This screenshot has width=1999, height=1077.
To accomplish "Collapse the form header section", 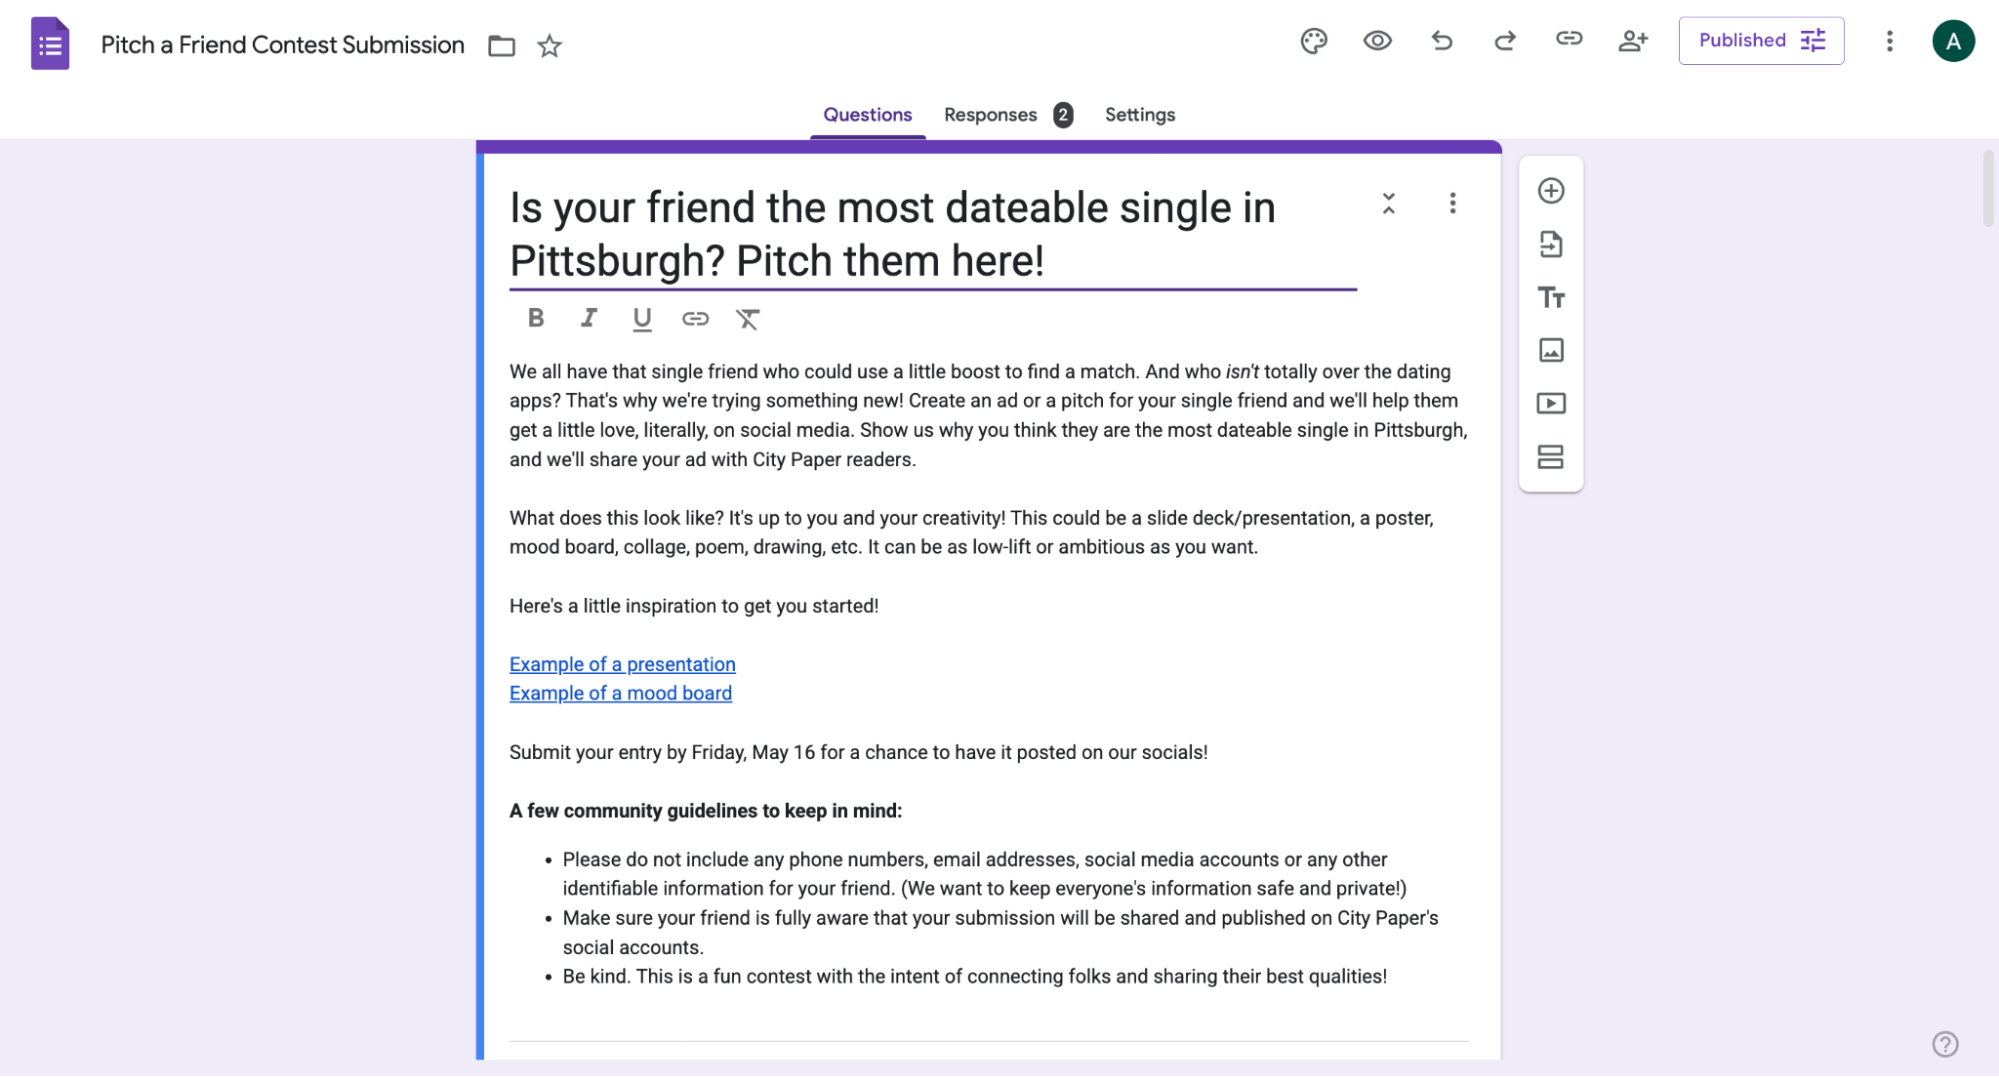I will tap(1389, 204).
